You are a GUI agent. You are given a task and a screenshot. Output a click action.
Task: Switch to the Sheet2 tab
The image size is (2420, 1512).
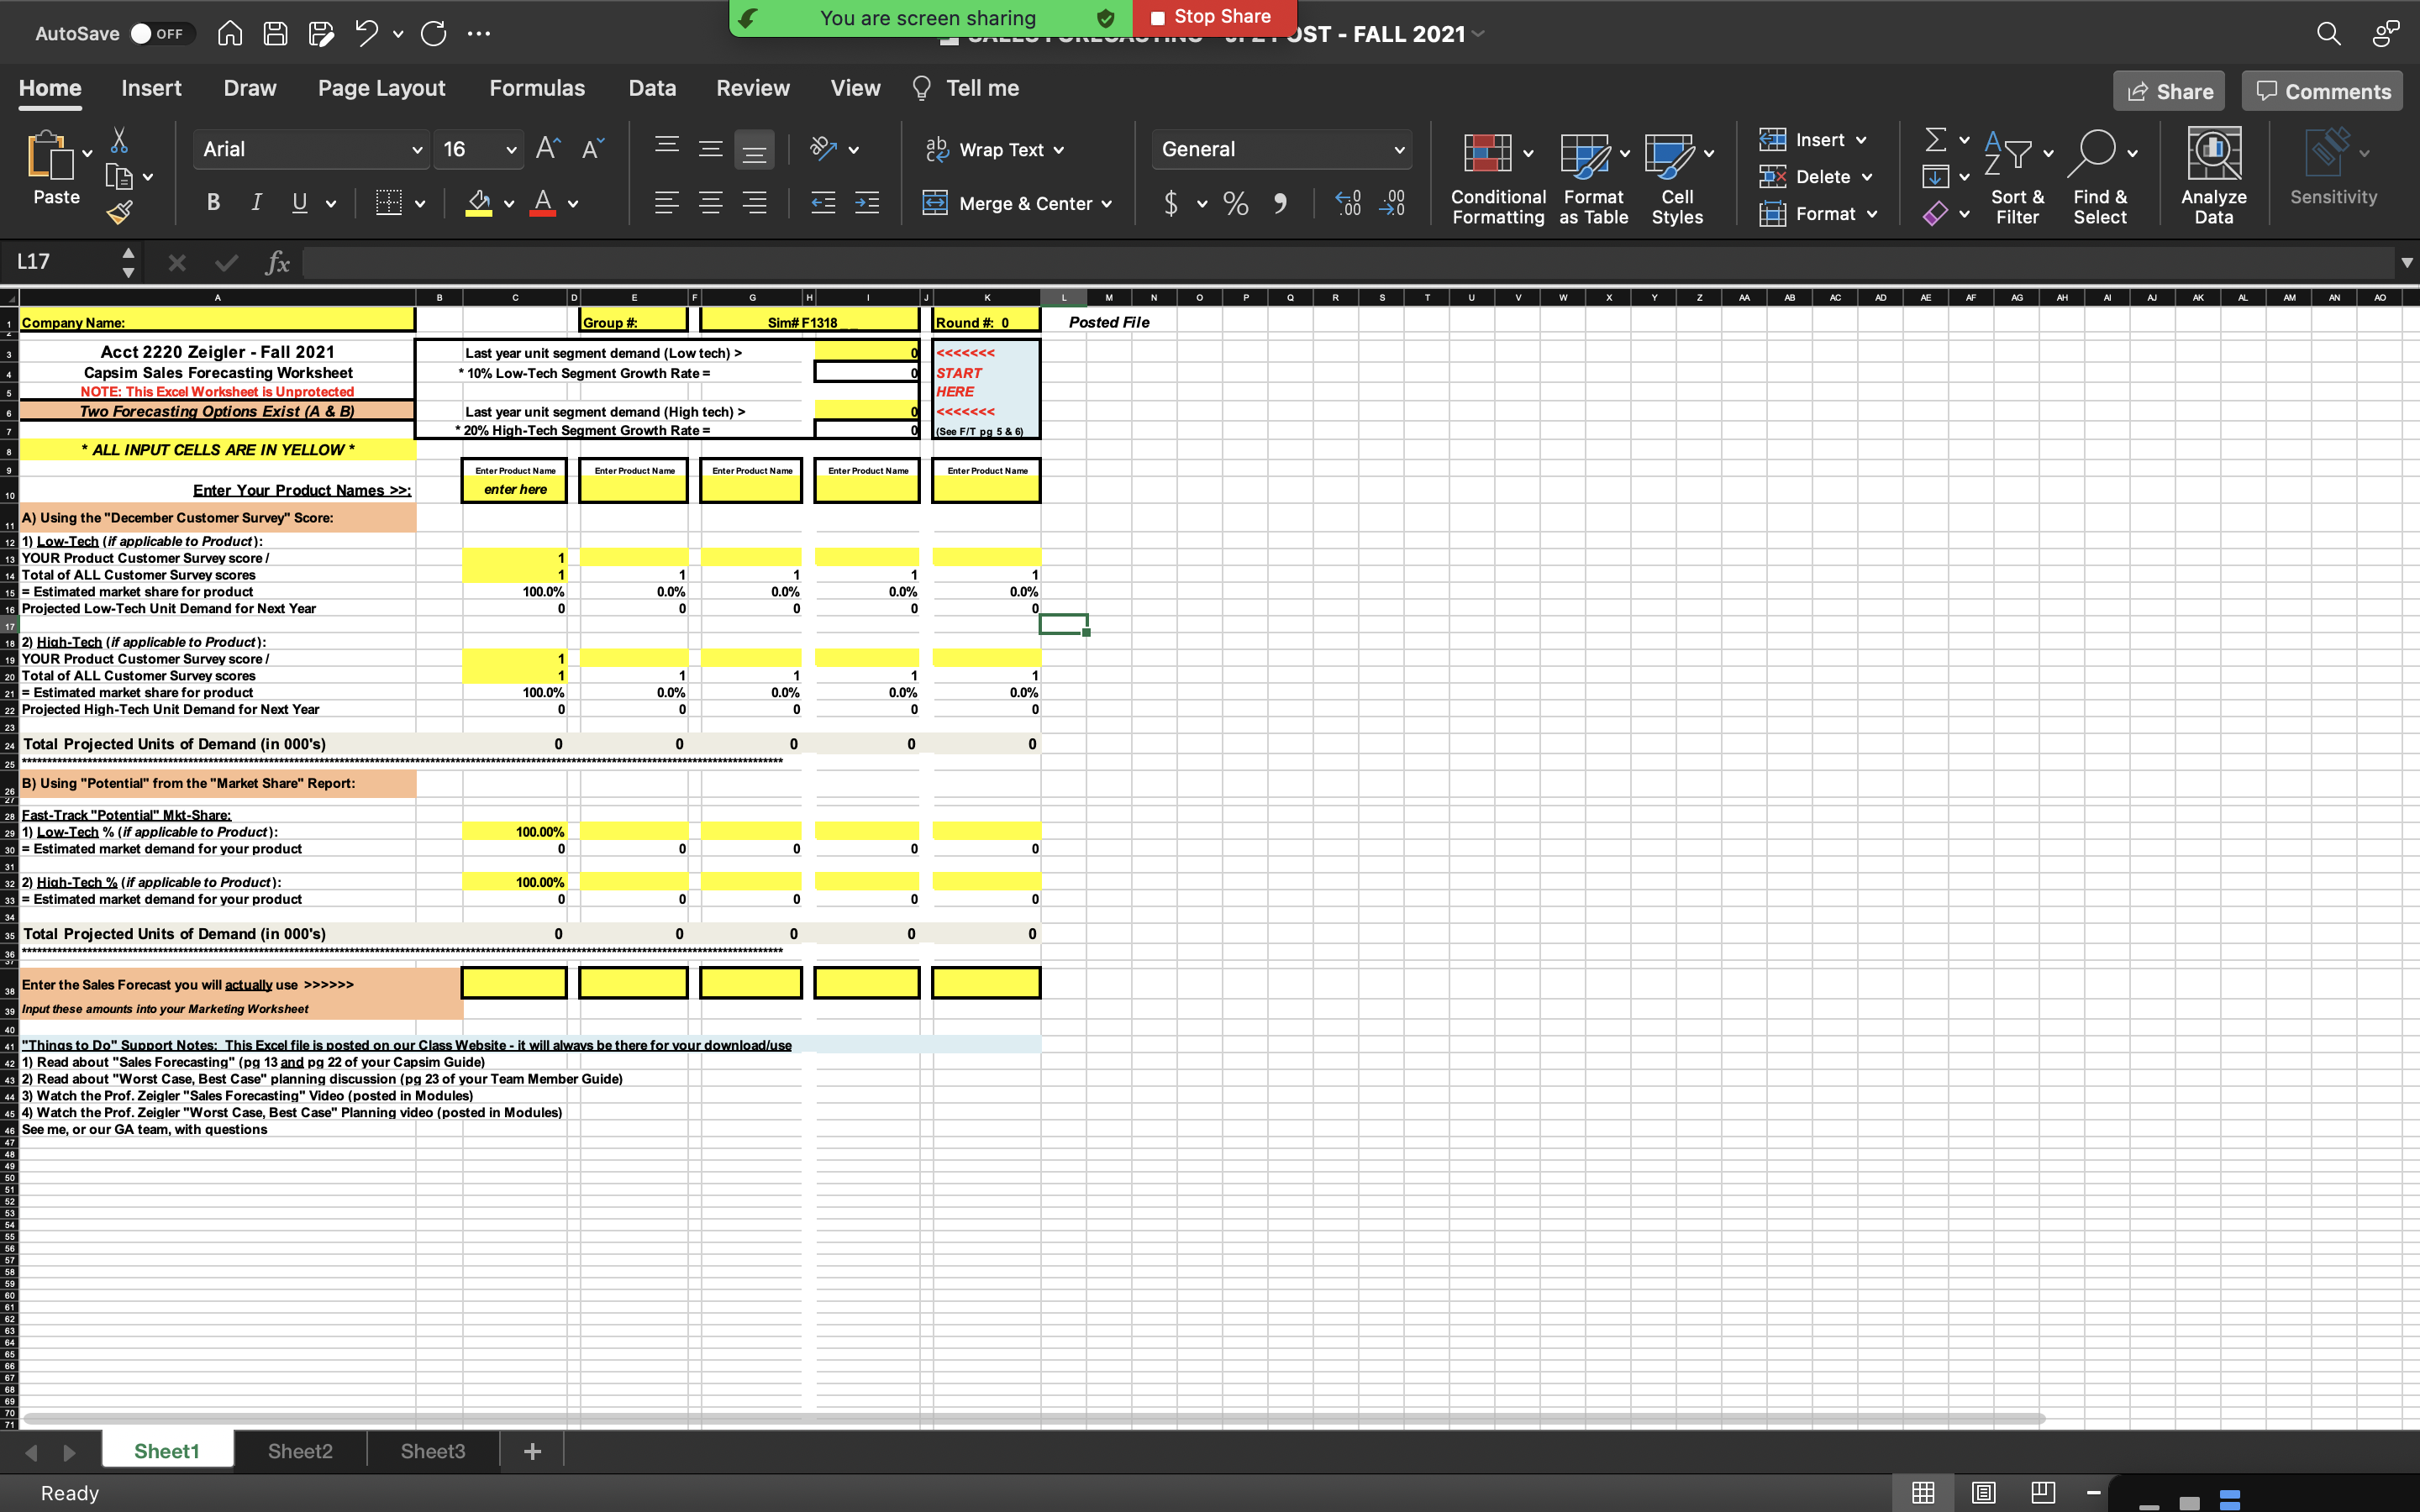pyautogui.click(x=300, y=1451)
